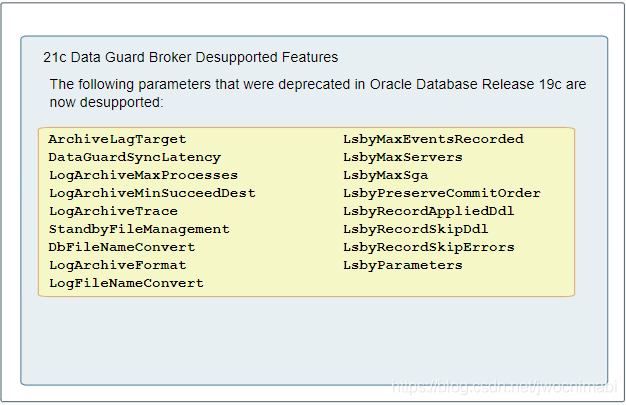Select the DataGuardSyncLatency parameter
The width and height of the screenshot is (626, 405).
point(135,157)
